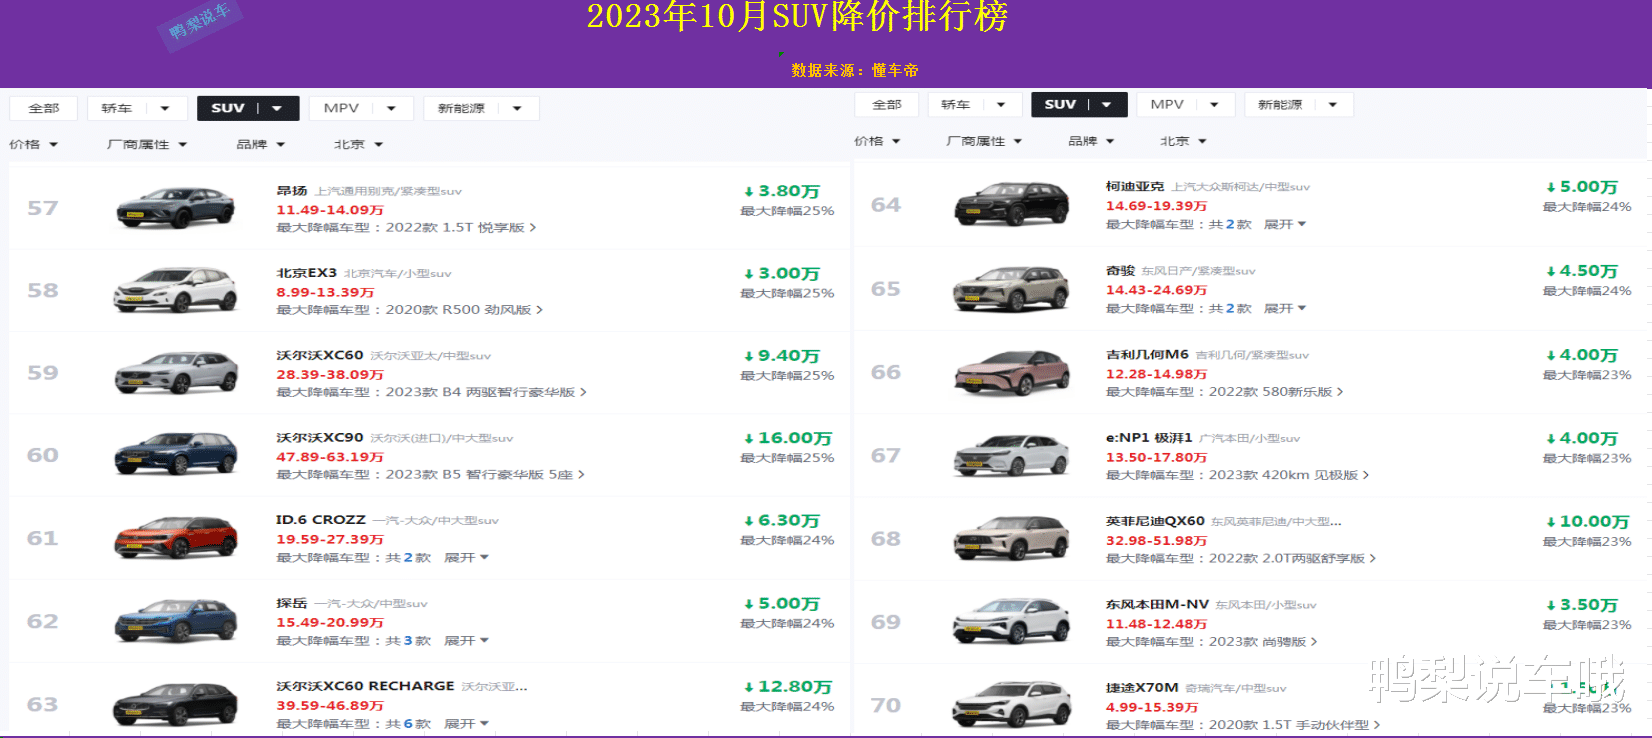Image resolution: width=1652 pixels, height=738 pixels.
Task: Open the 新能源 tab in right panel
Action: click(x=1299, y=105)
